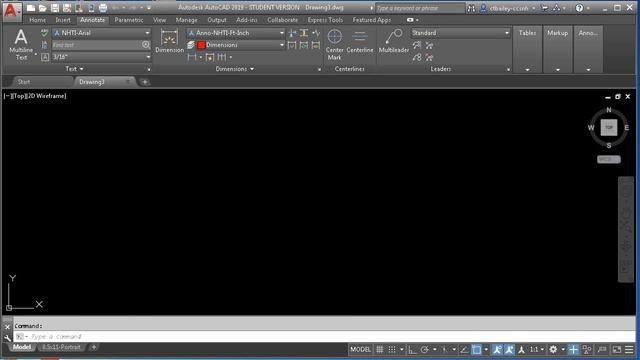Click the Save icon in Quick Access toolbar
The image size is (640, 360).
(55, 8)
